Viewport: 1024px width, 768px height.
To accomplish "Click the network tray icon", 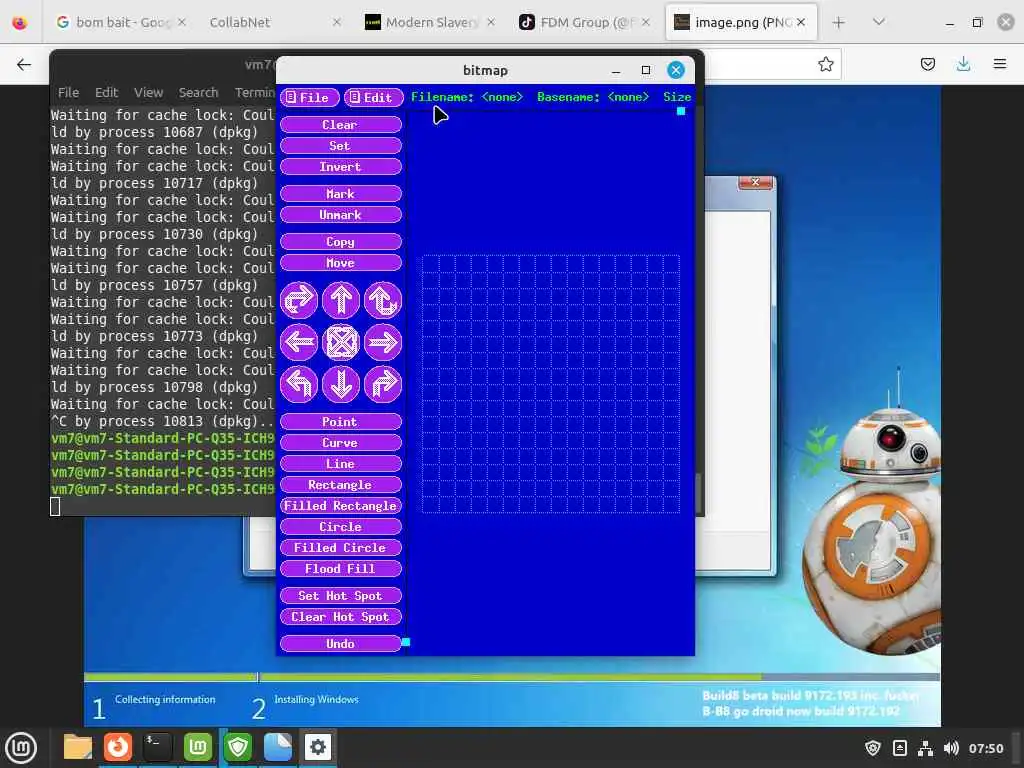I will coord(925,748).
